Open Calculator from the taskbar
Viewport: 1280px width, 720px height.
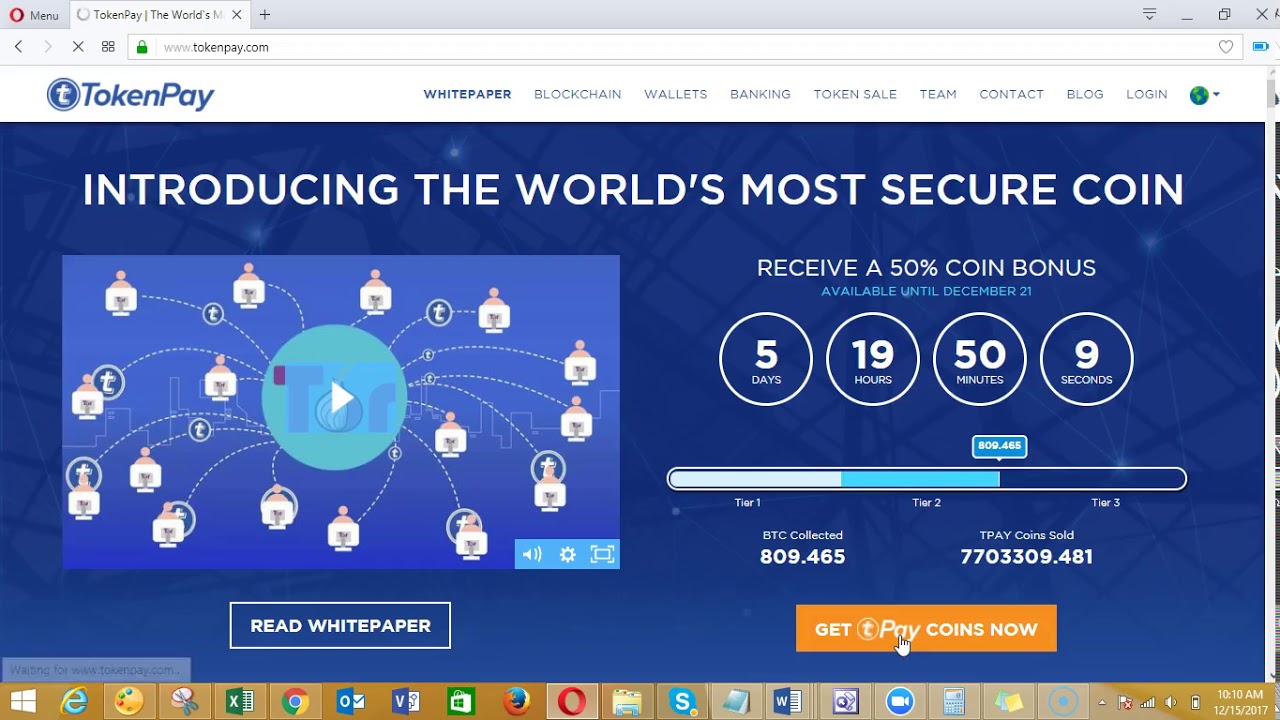954,702
